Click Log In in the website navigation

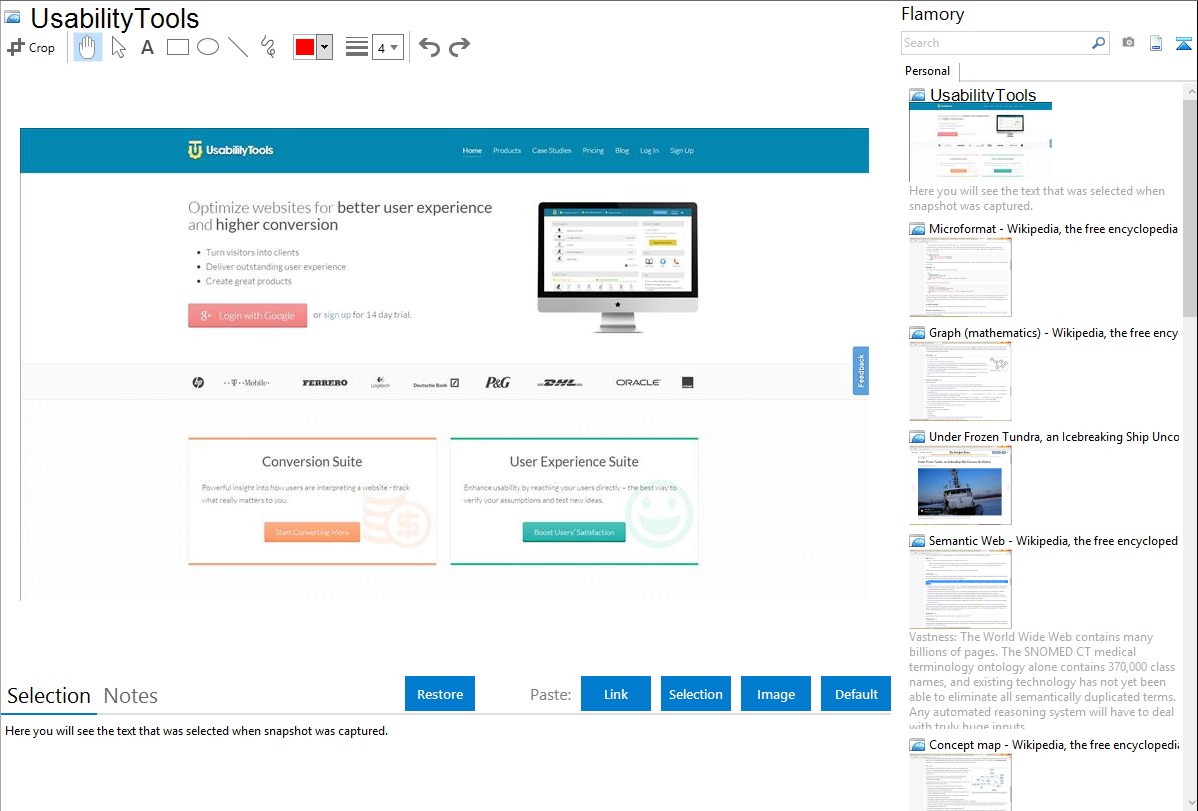(649, 151)
